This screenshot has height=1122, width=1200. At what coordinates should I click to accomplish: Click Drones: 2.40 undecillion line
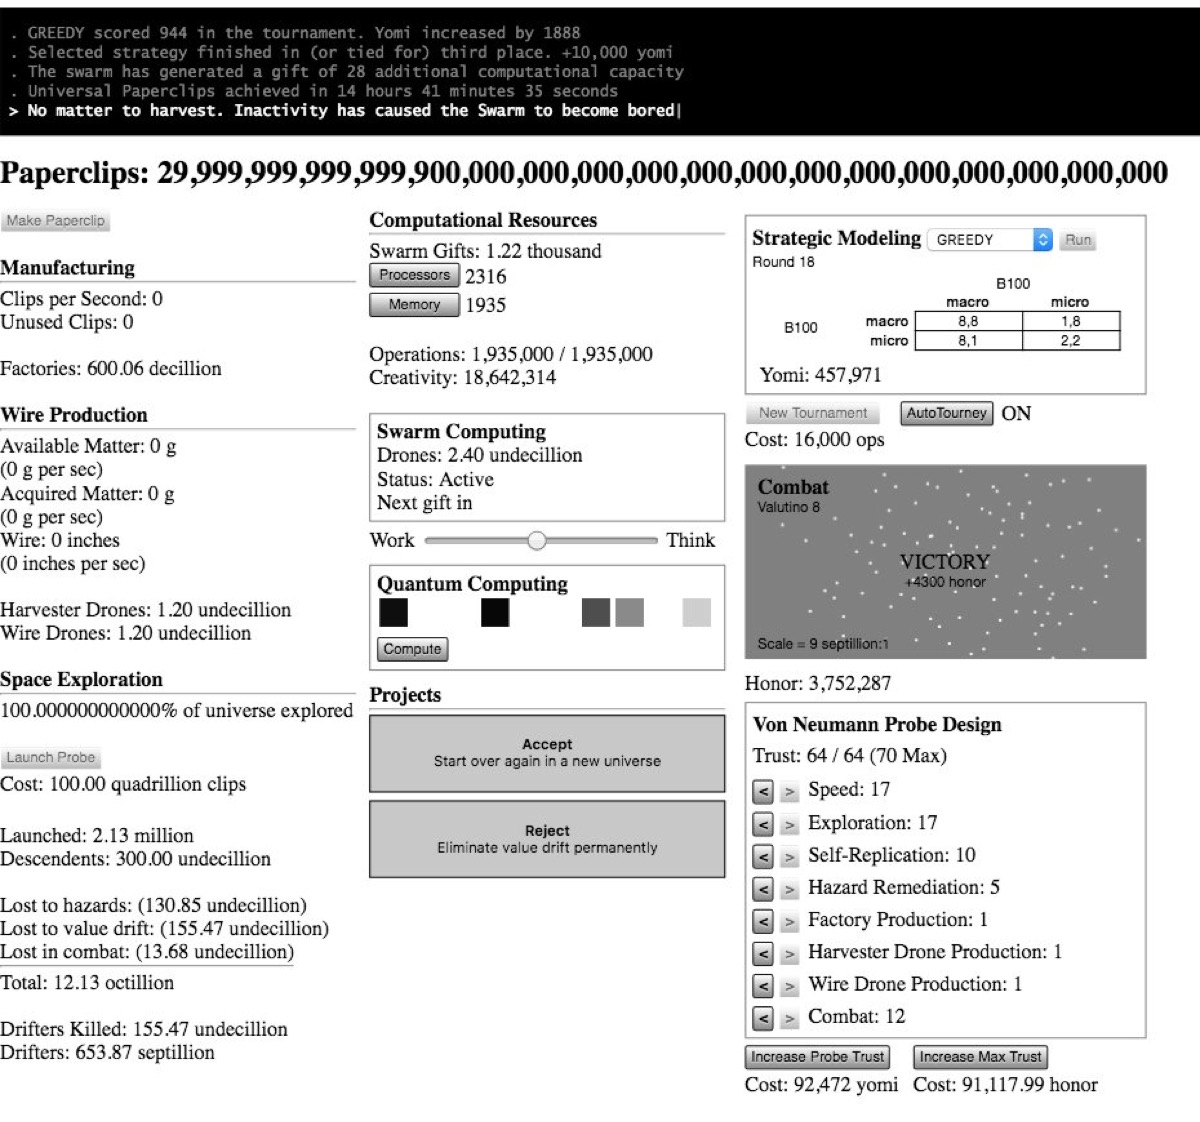(x=479, y=455)
